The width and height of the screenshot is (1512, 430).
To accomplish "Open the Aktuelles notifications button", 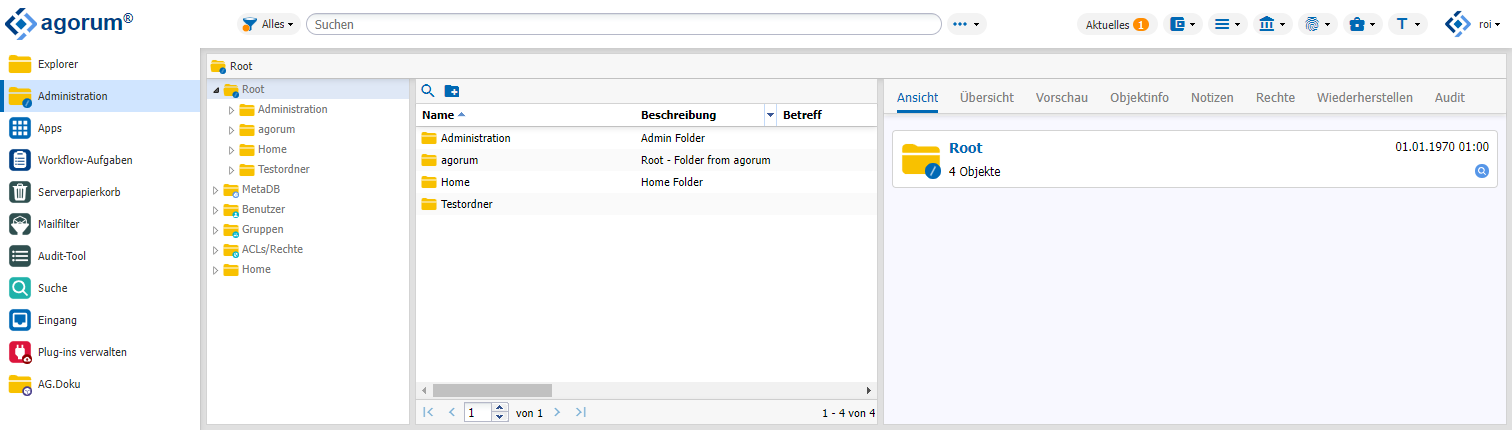I will [x=1116, y=24].
